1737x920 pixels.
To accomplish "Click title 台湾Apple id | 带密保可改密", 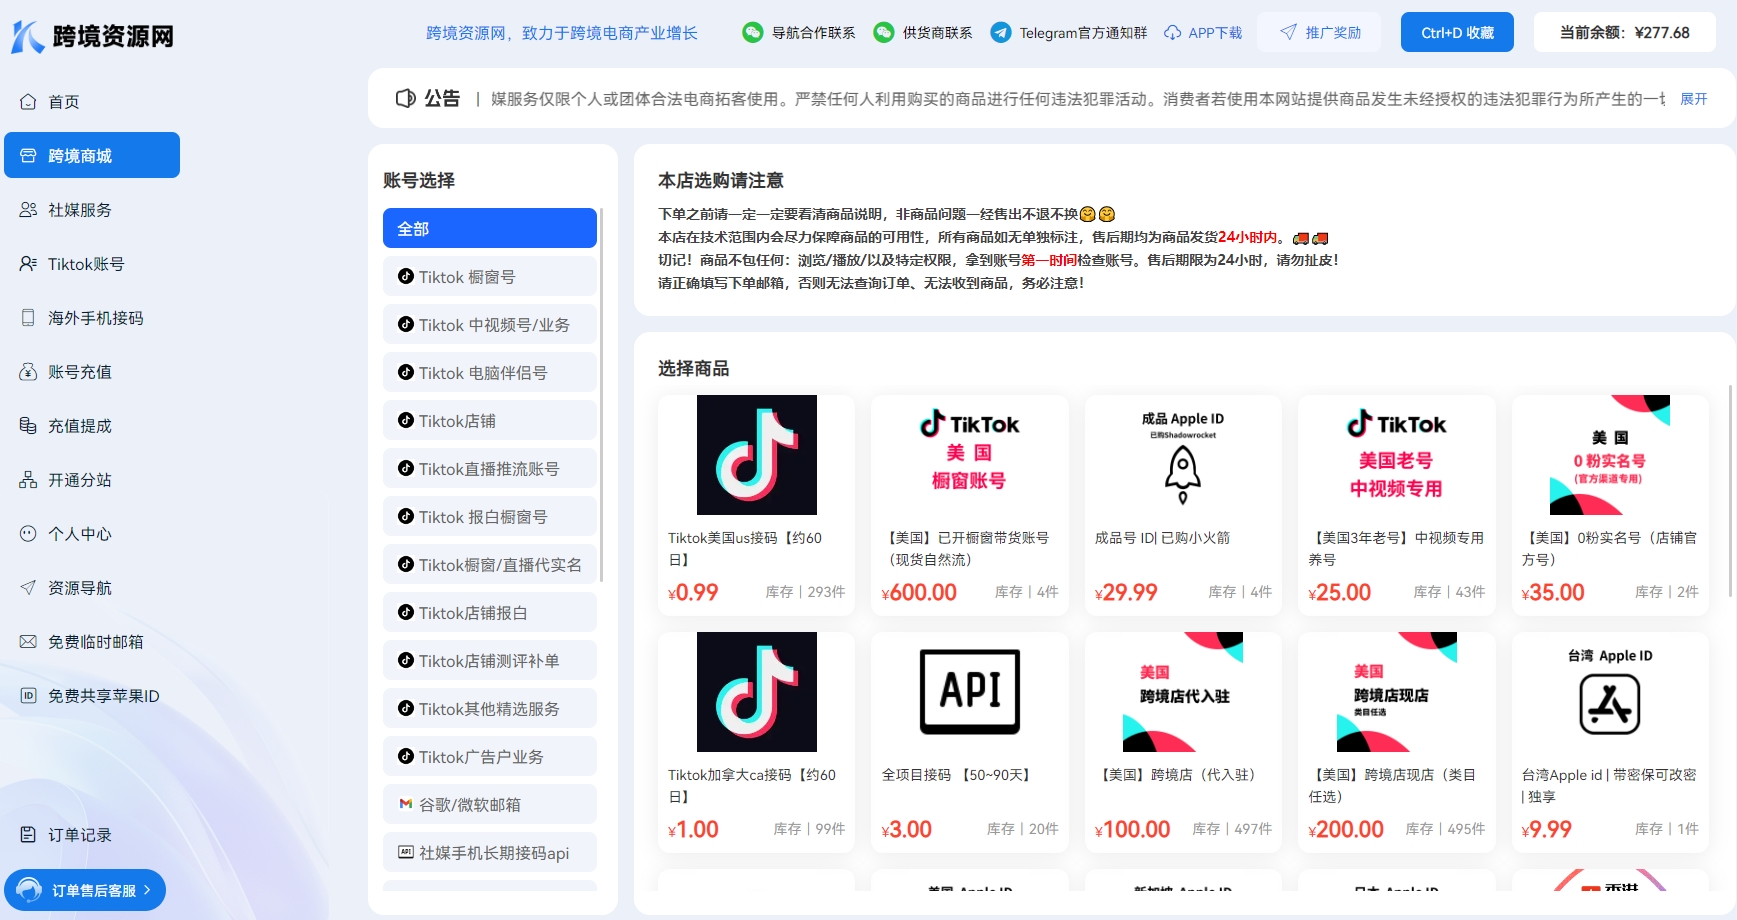I will pos(1609,786).
